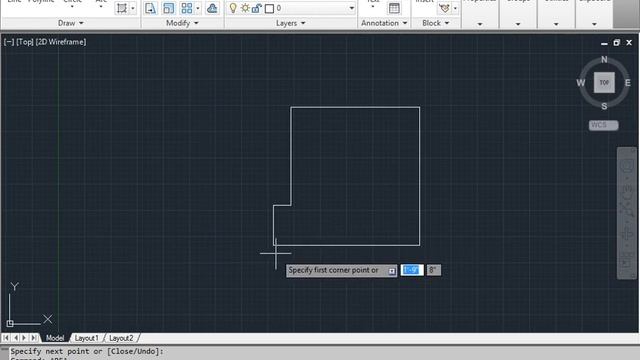Open the WCS coordinate system dropdown
The width and height of the screenshot is (640, 360).
coord(603,125)
